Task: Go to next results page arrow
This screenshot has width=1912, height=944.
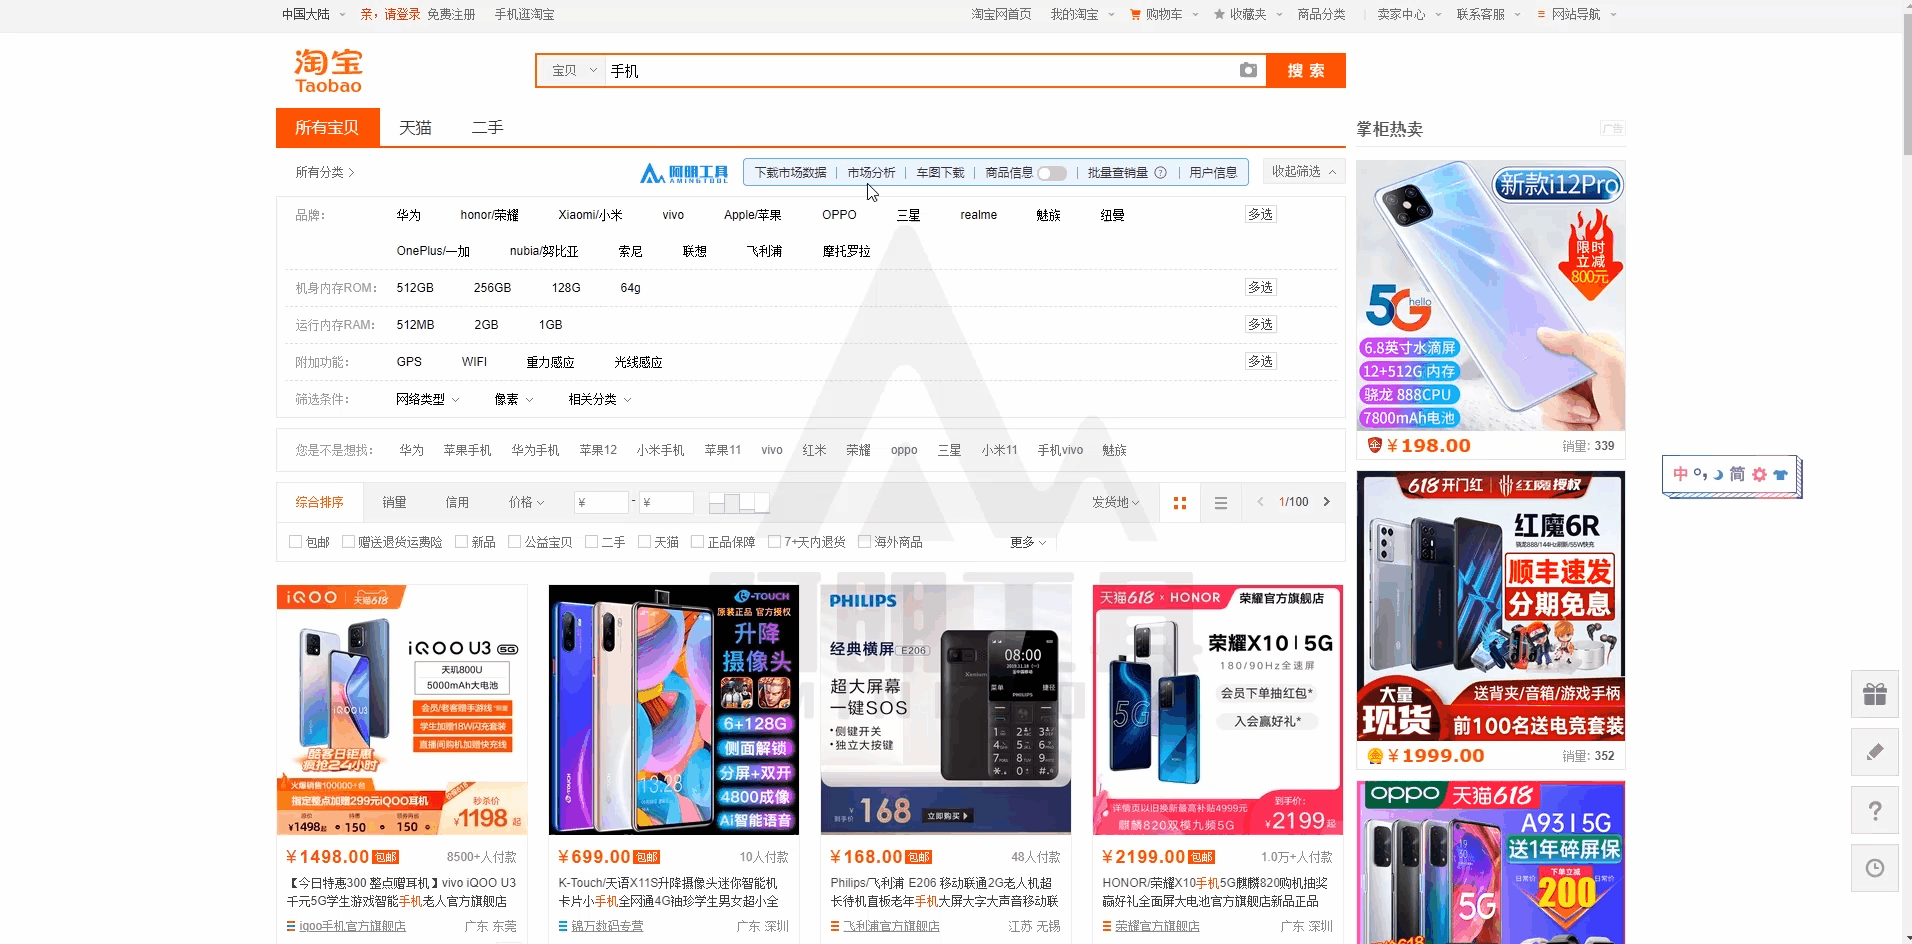Action: (x=1327, y=502)
